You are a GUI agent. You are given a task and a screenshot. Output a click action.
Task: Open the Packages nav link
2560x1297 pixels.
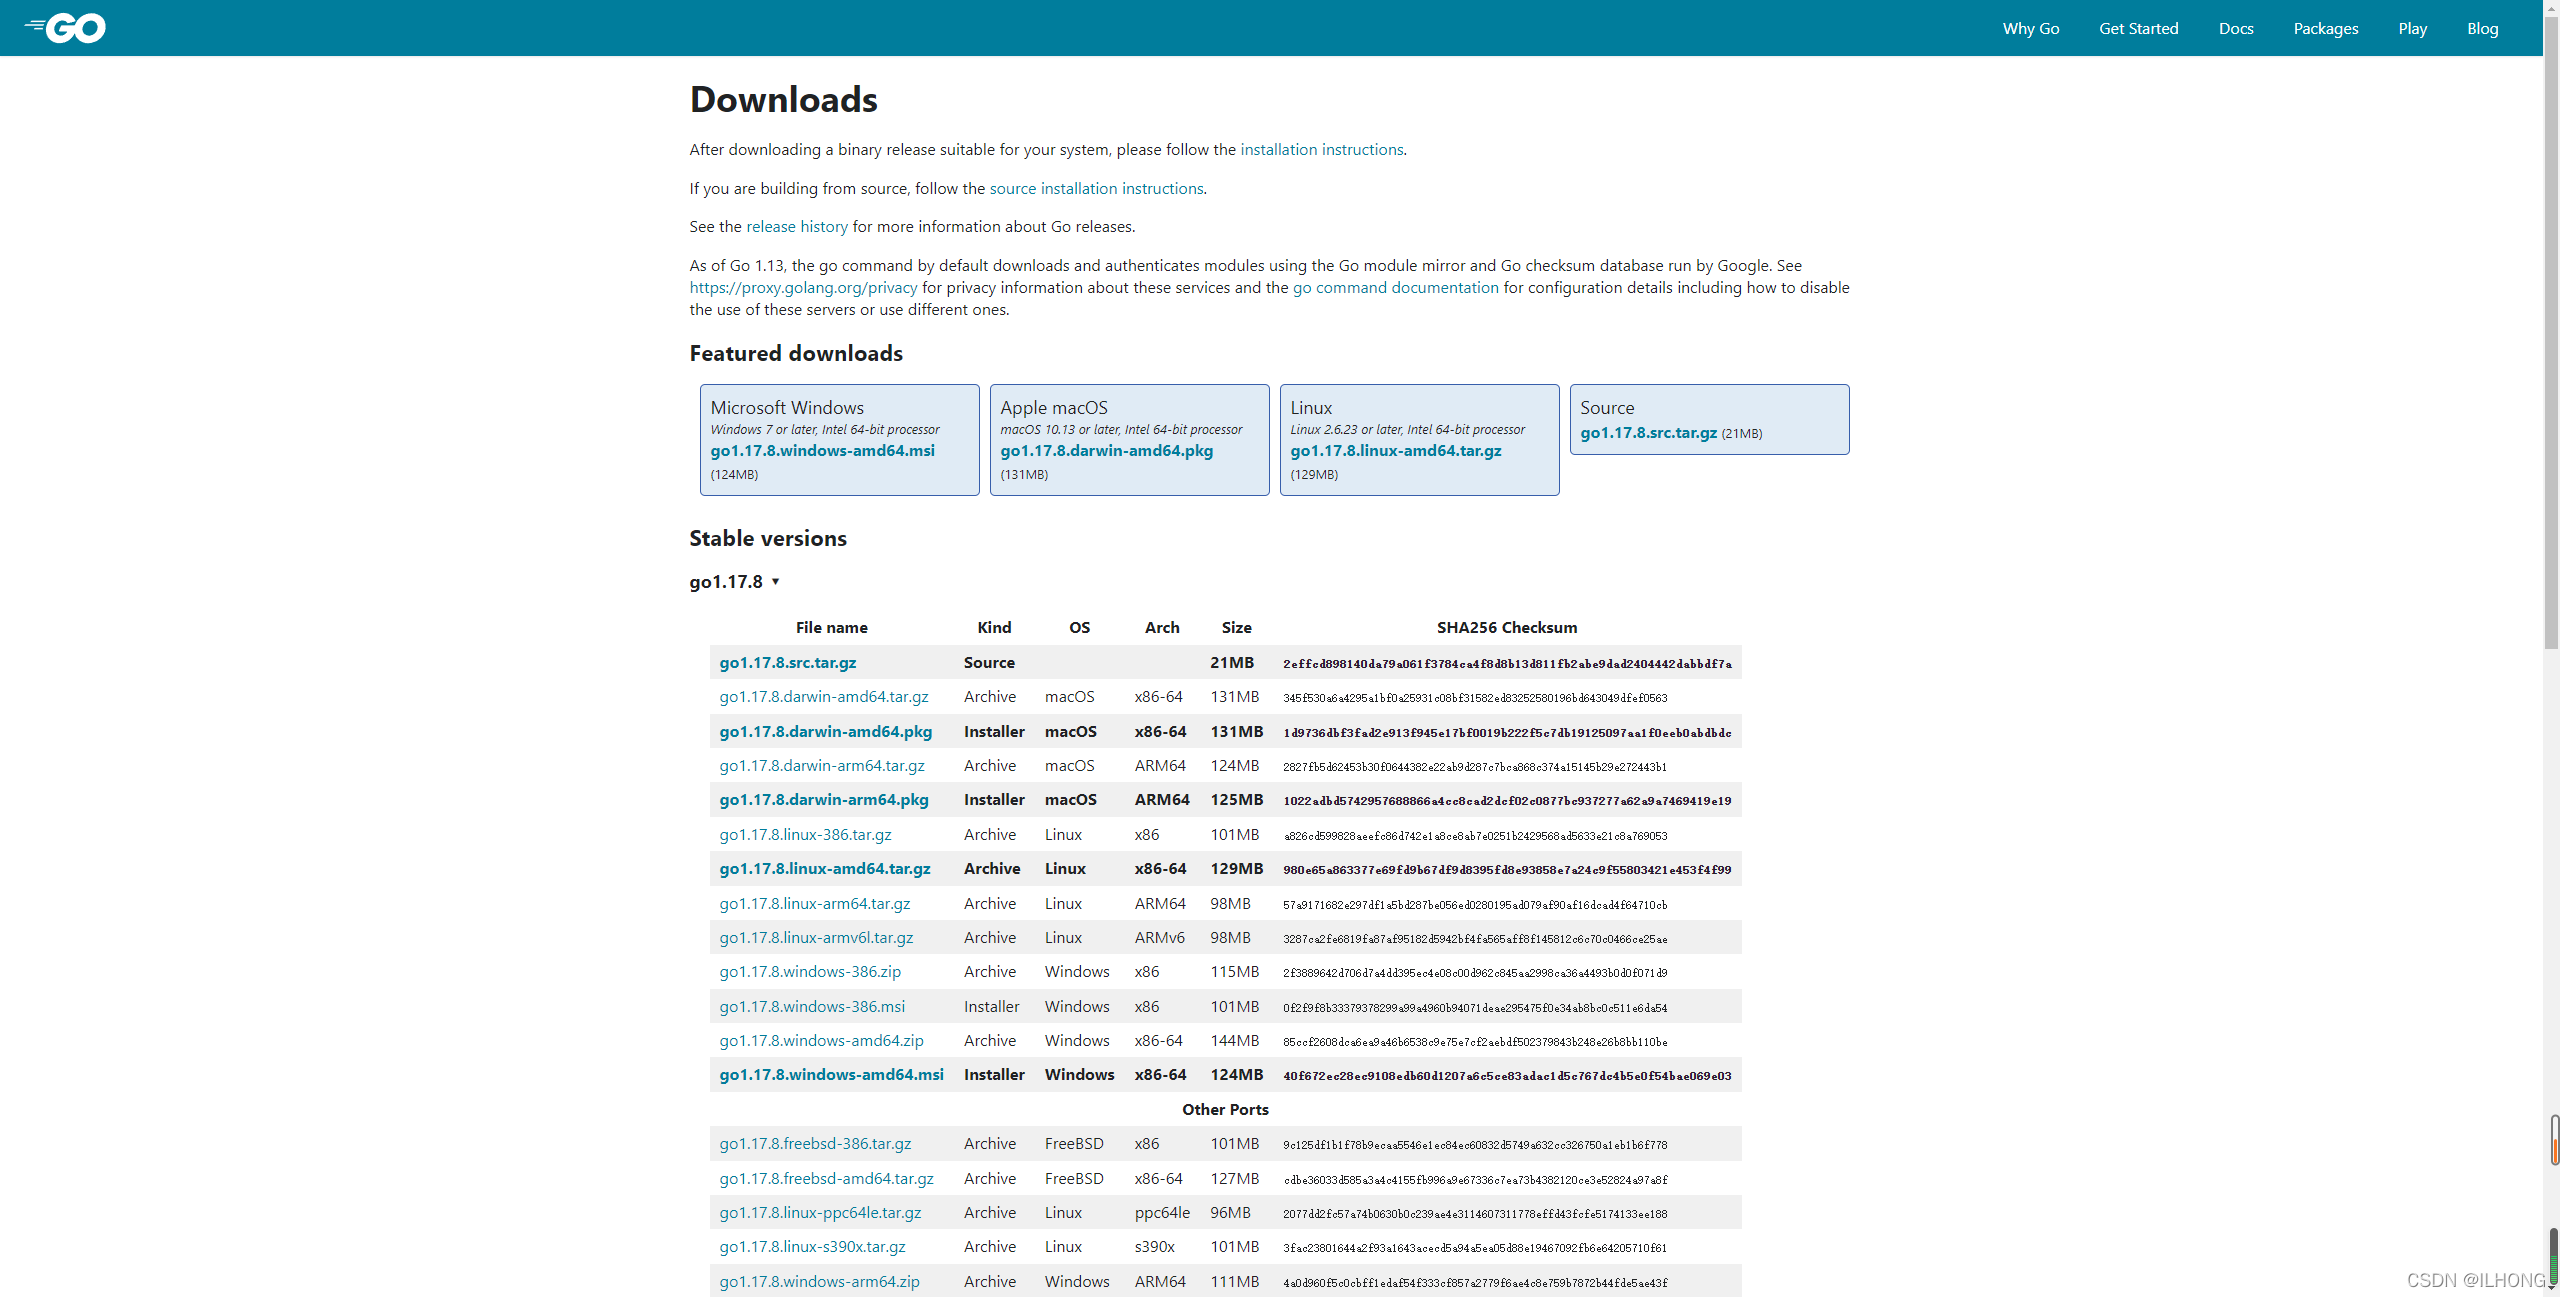[x=2325, y=28]
